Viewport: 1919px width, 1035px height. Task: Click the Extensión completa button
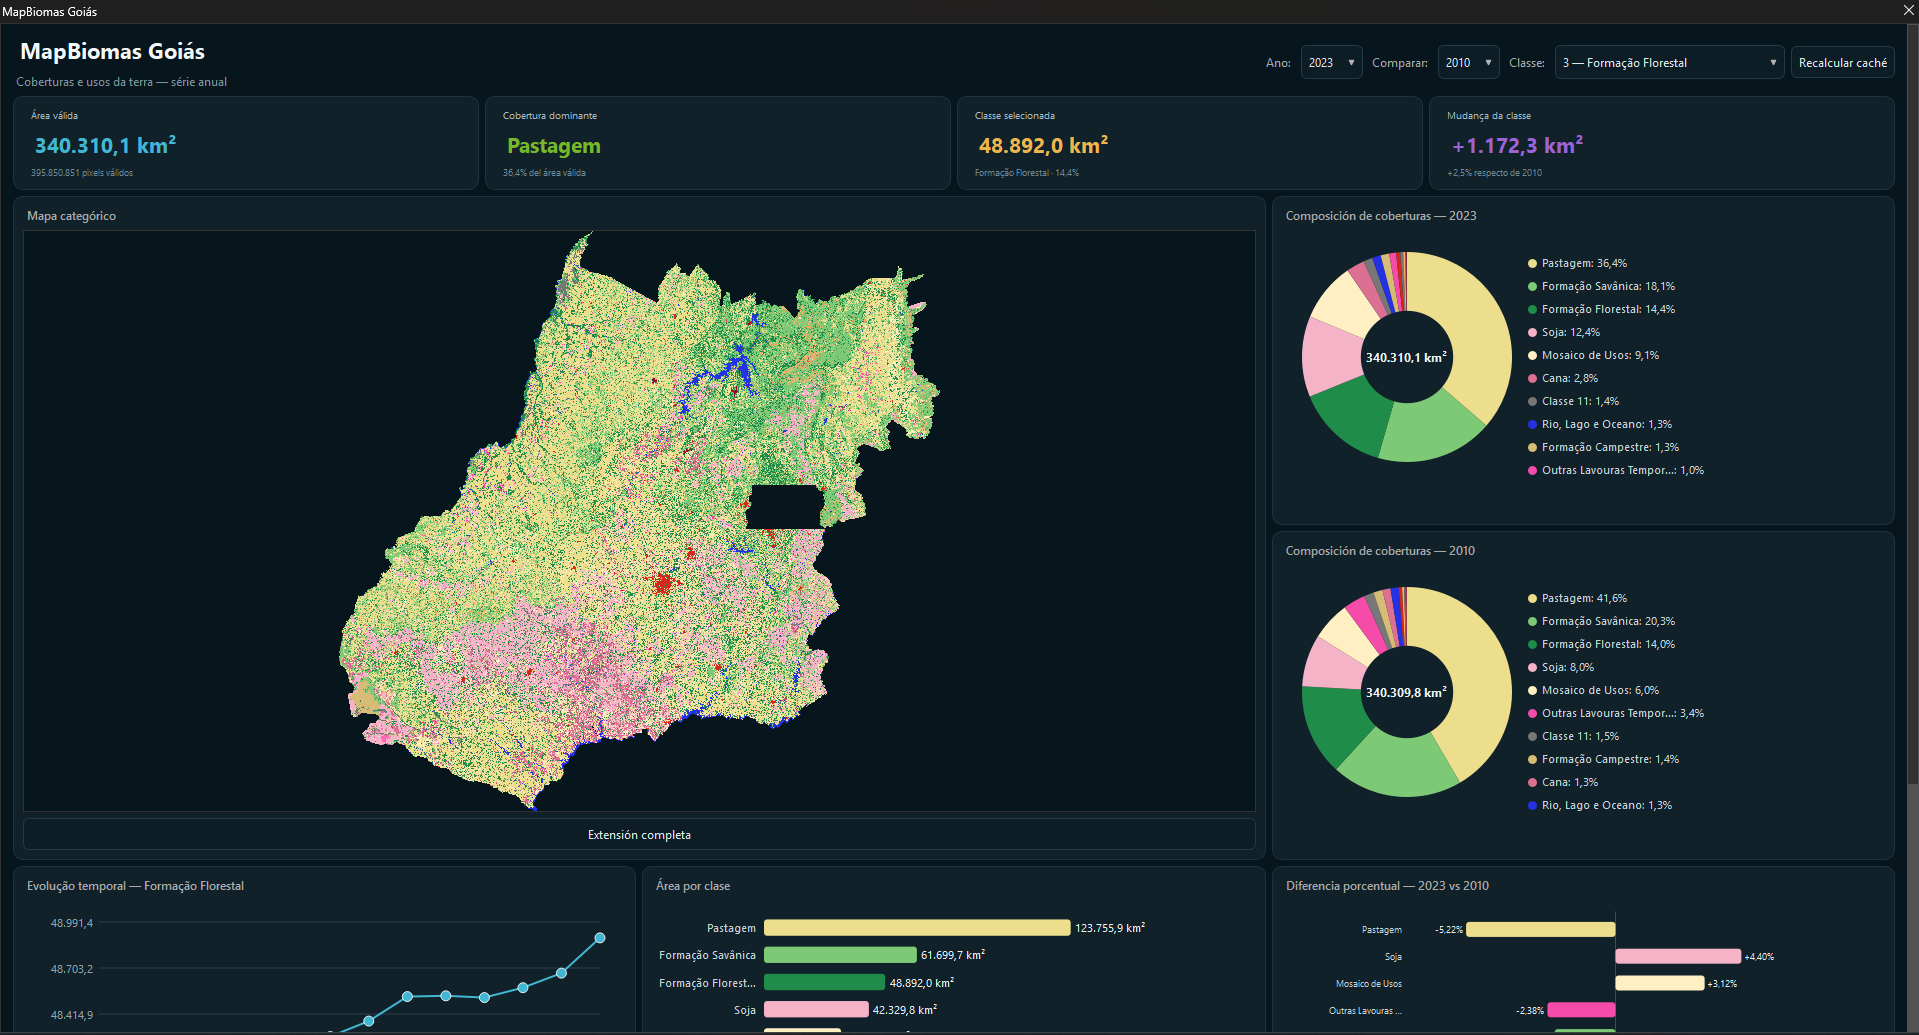pyautogui.click(x=639, y=834)
